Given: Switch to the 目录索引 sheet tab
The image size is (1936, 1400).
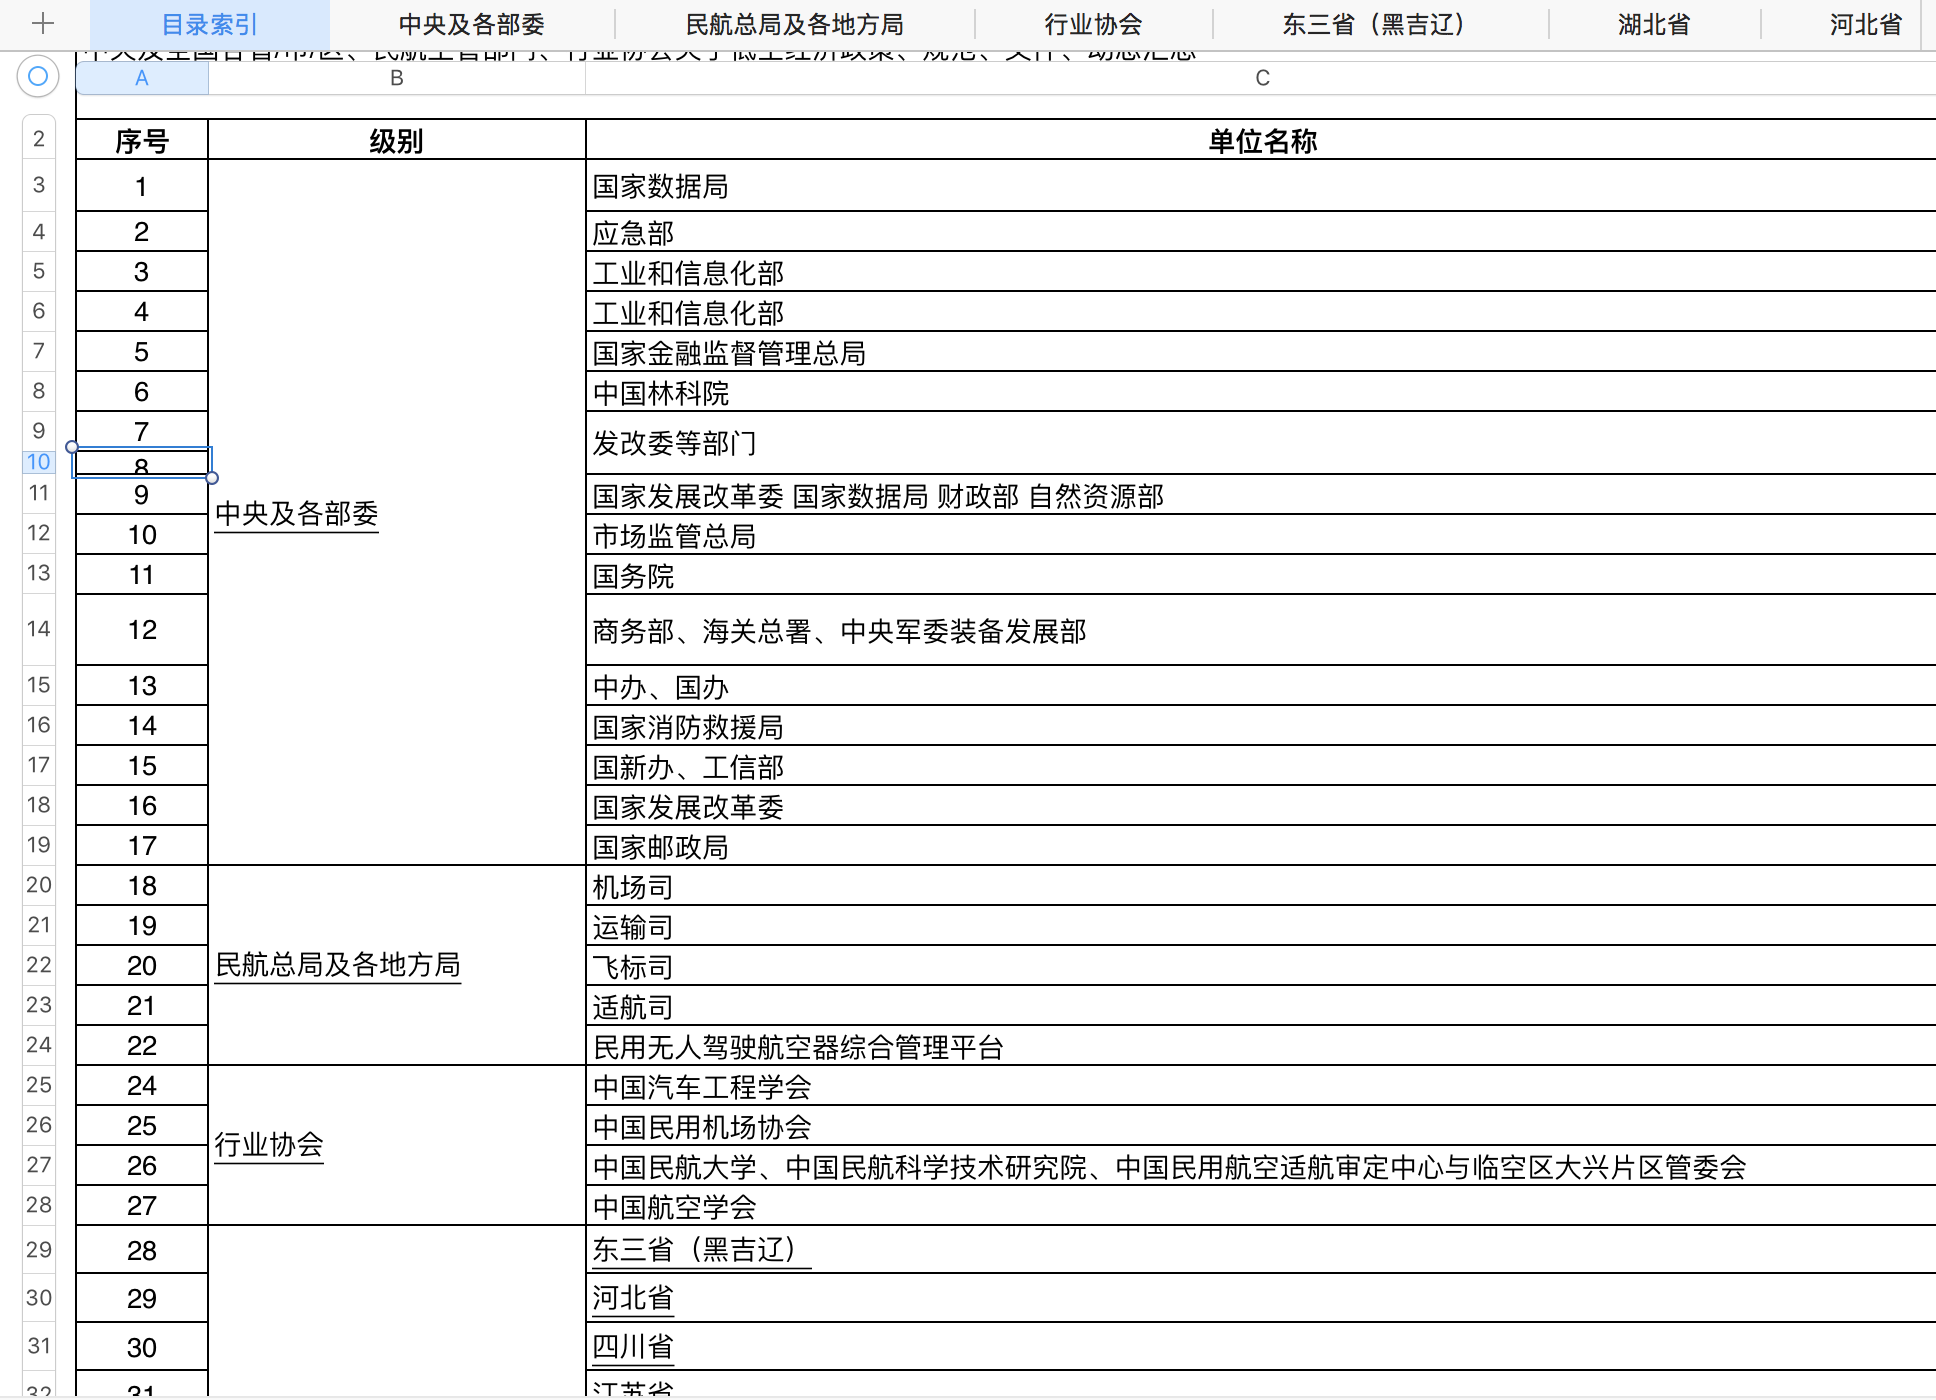Looking at the screenshot, I should [x=210, y=24].
